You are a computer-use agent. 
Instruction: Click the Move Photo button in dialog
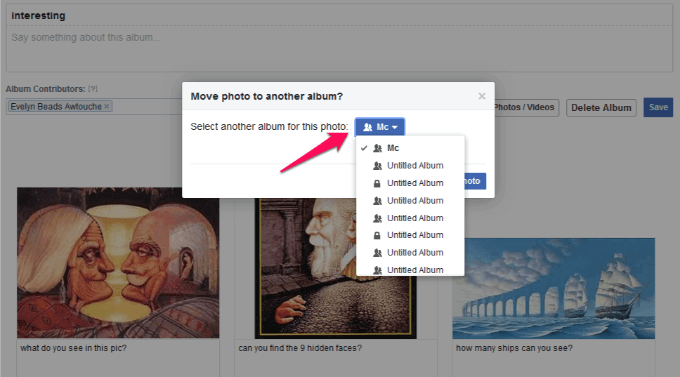coord(475,181)
